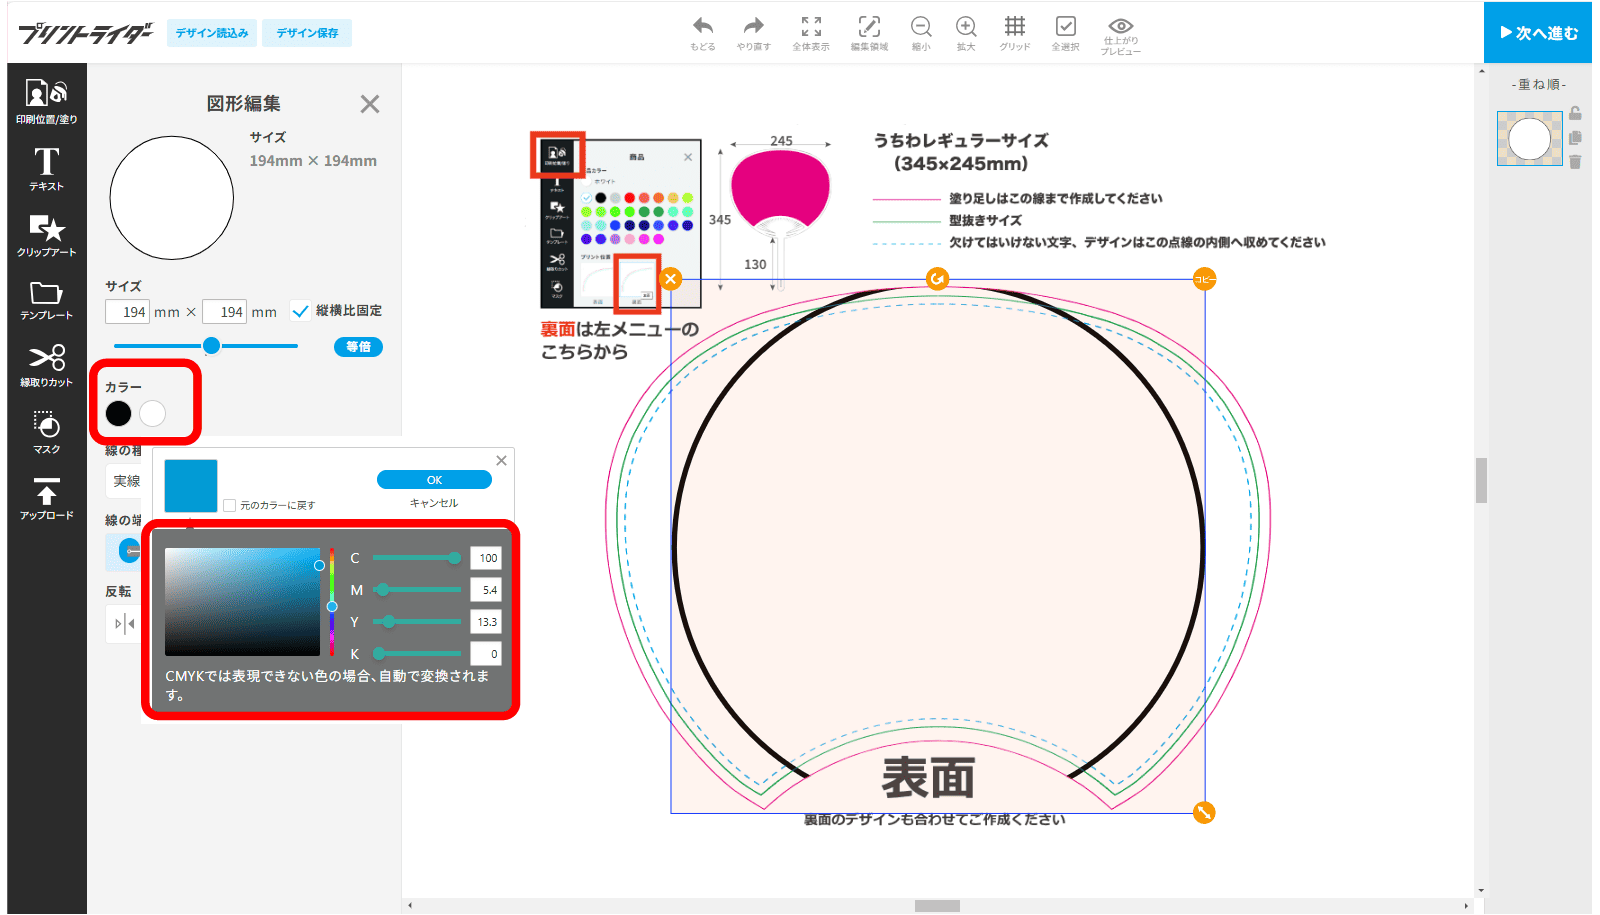Image resolution: width=1600 pixels, height=915 pixels.
Task: Click the 全体表示 fit-all icon
Action: (811, 33)
